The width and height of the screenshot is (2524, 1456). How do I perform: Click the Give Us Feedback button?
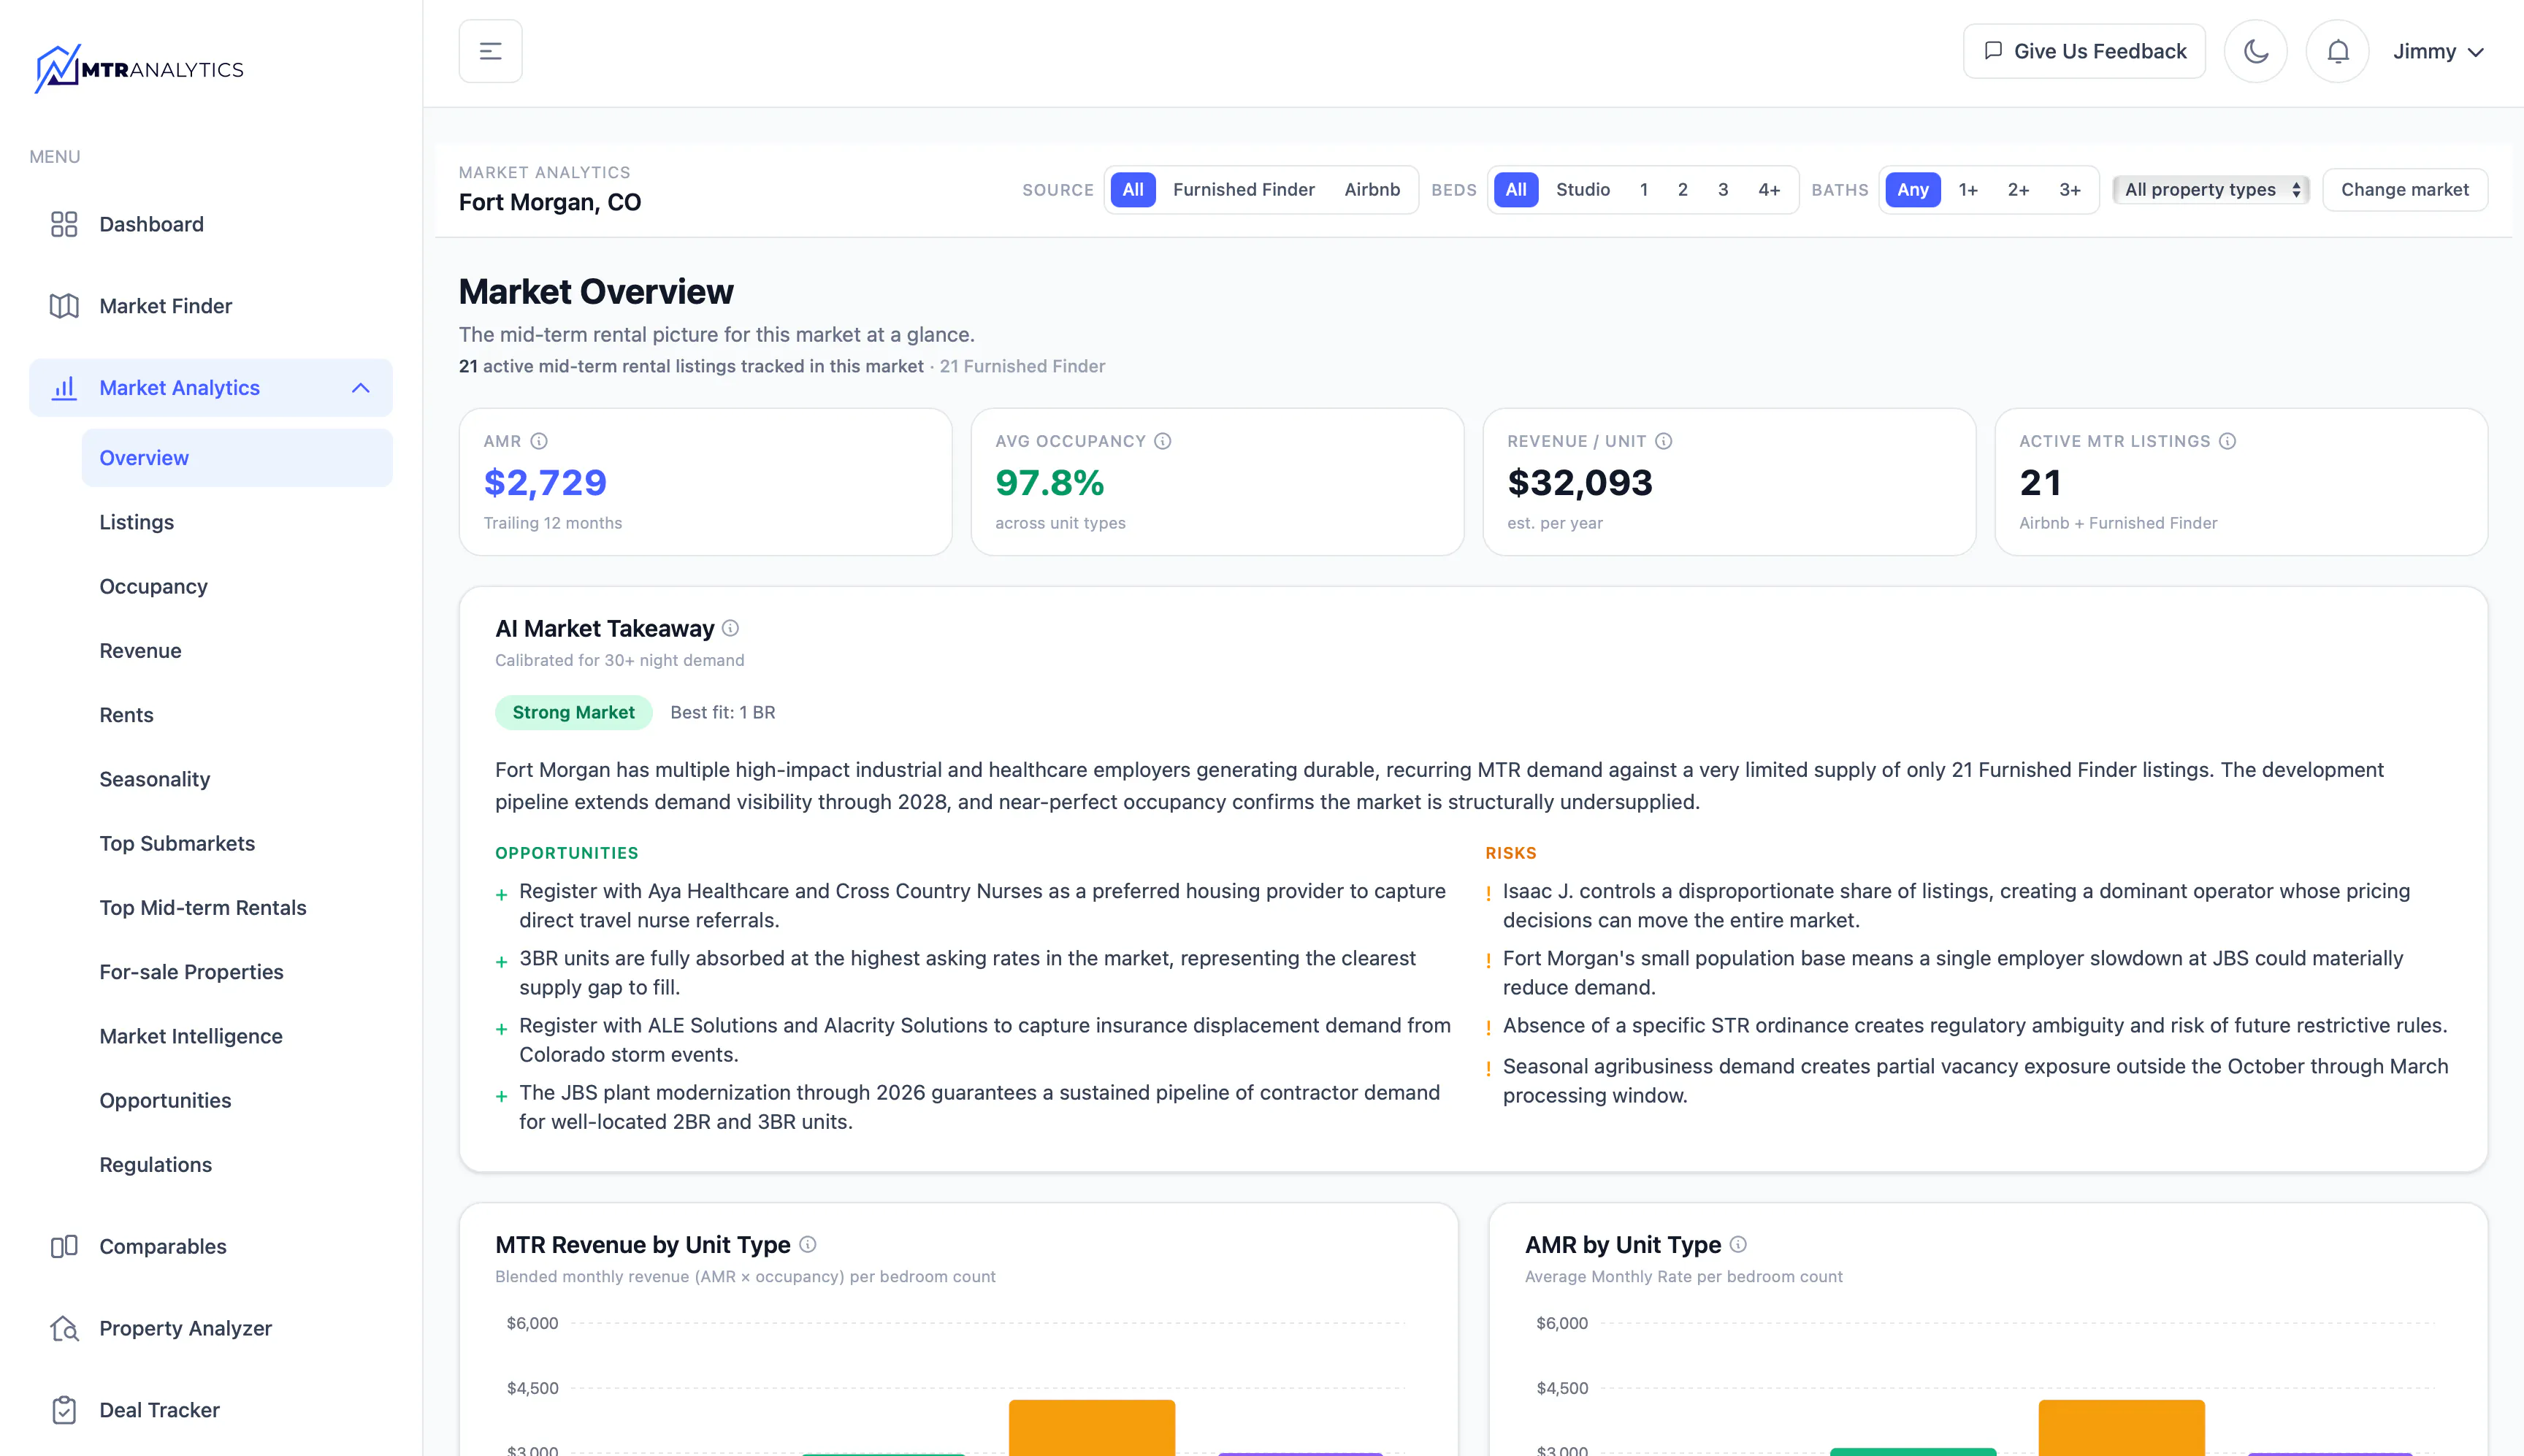2084,51
